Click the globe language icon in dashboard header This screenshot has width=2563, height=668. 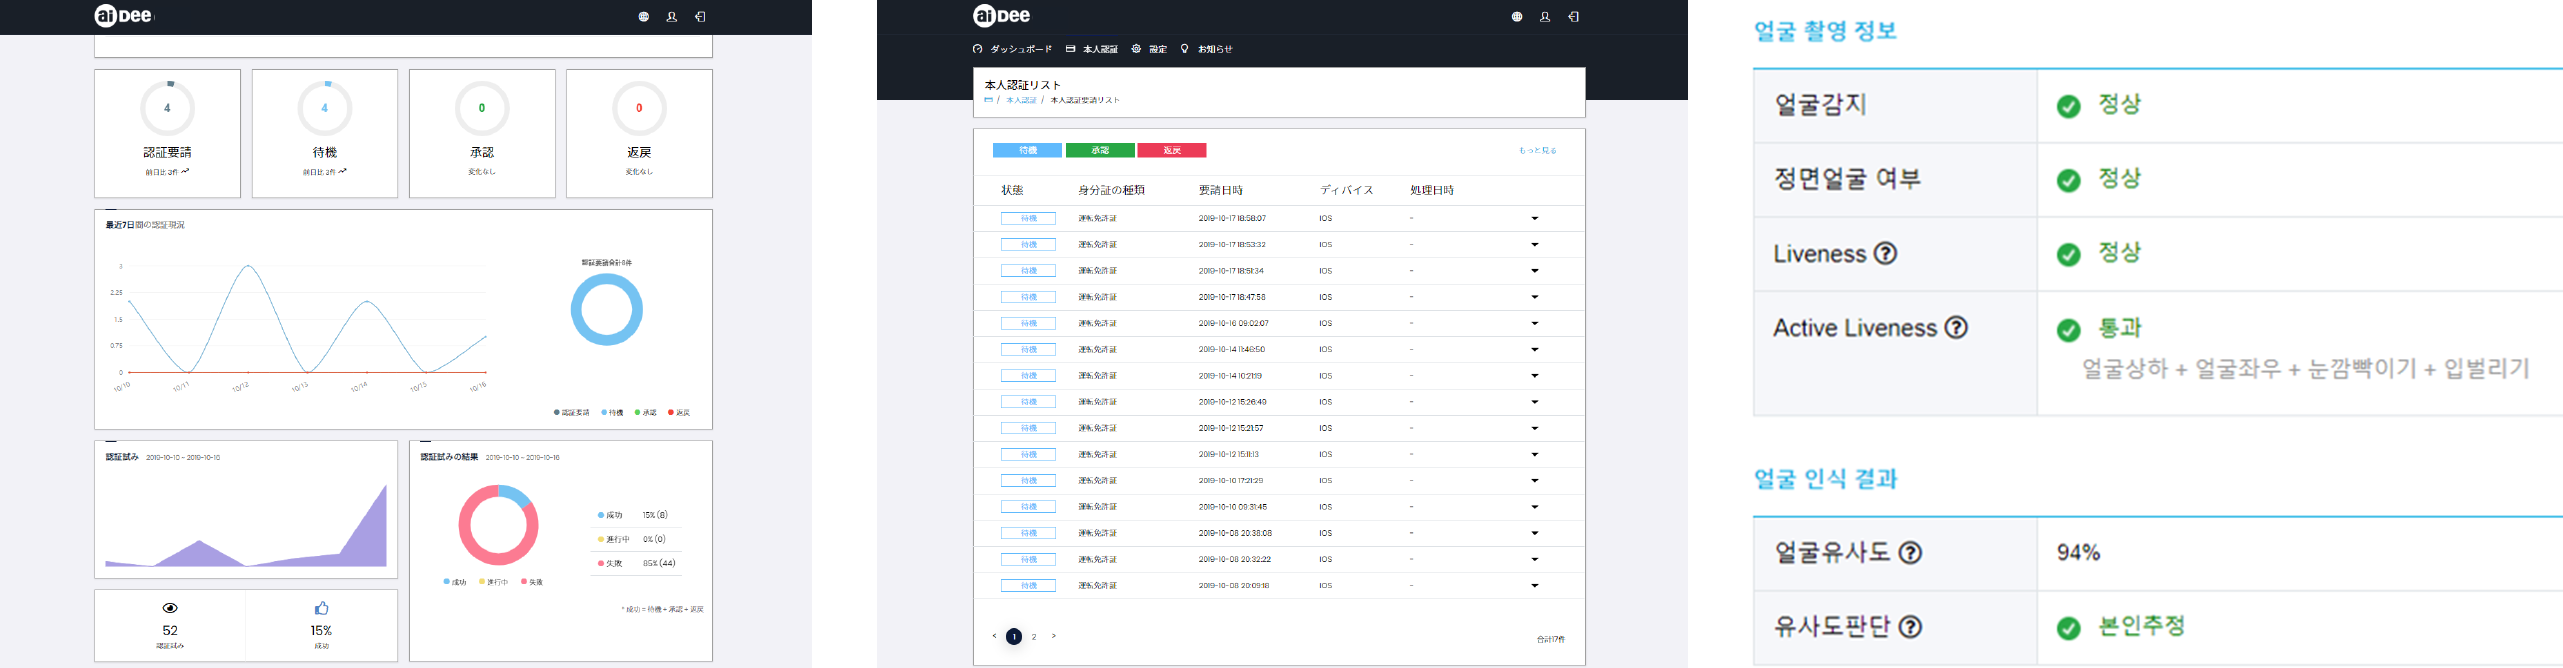644,17
